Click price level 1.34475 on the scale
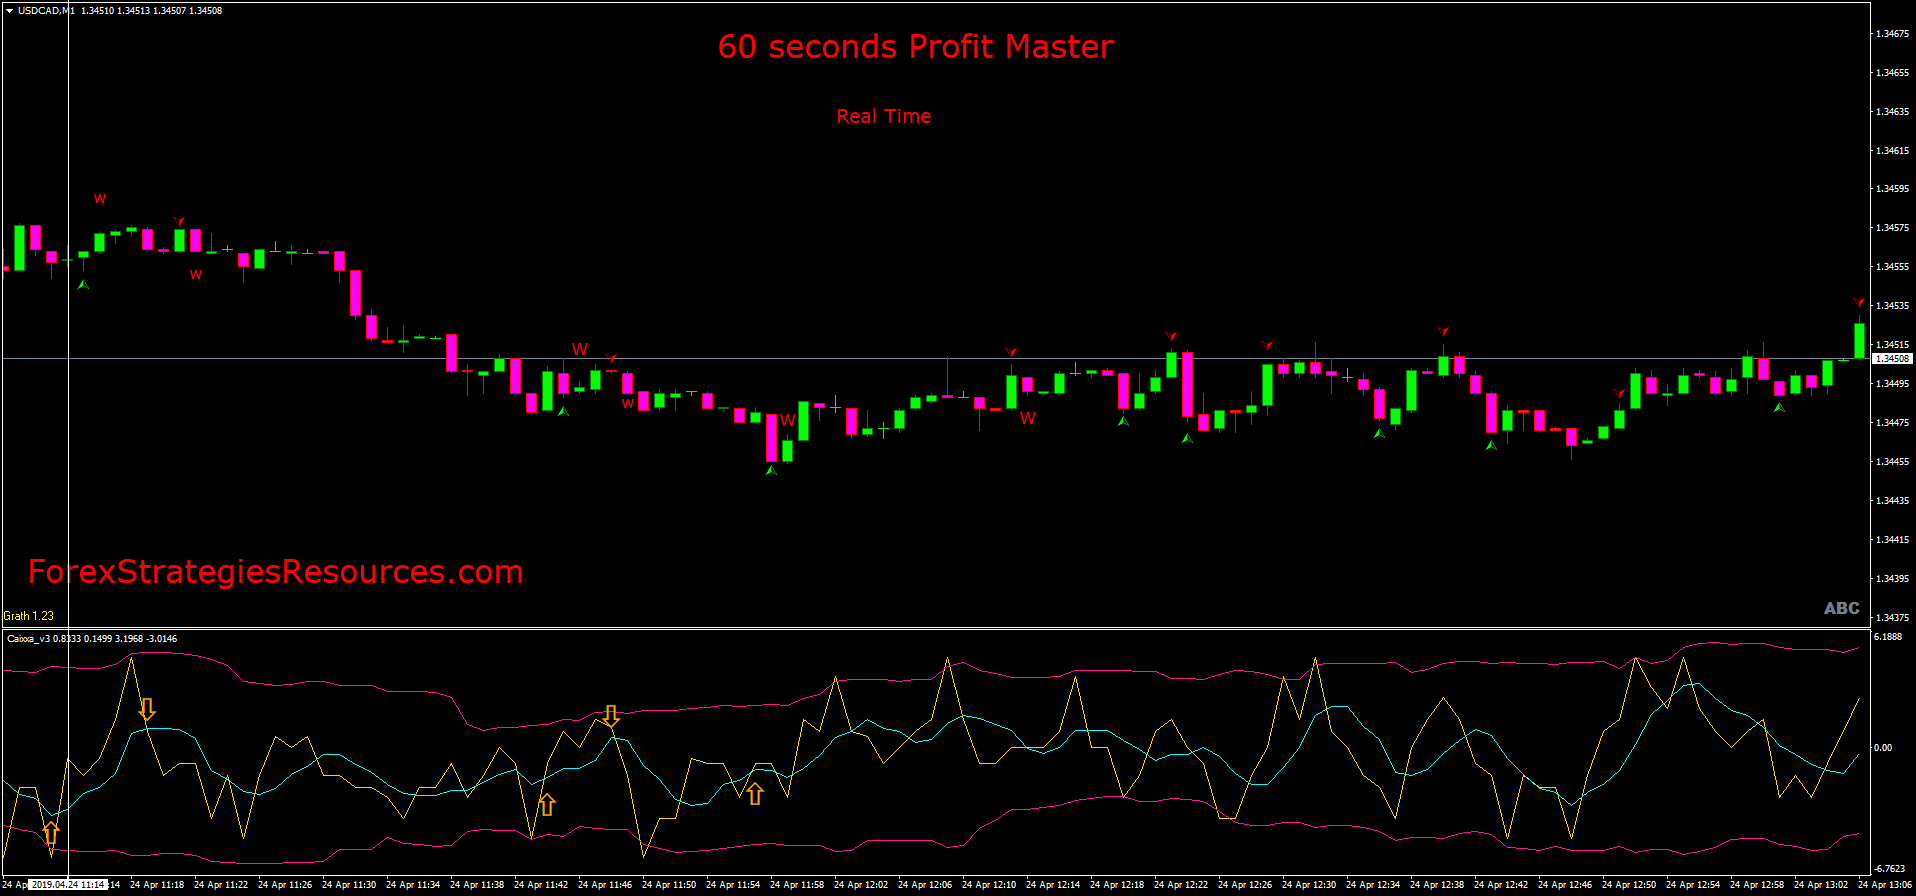The image size is (1916, 896). pyautogui.click(x=1893, y=423)
